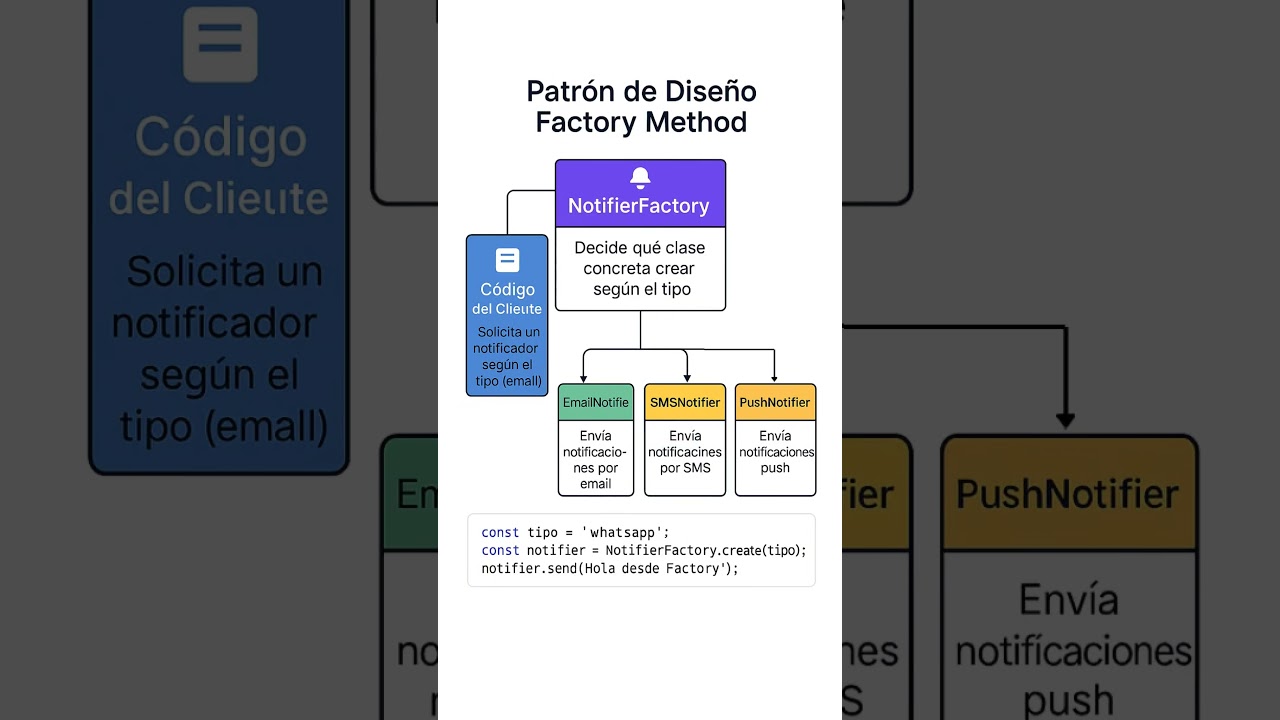Click the small 'Código del Clieute' label in the center diagram
The width and height of the screenshot is (1280, 720).
[507, 299]
